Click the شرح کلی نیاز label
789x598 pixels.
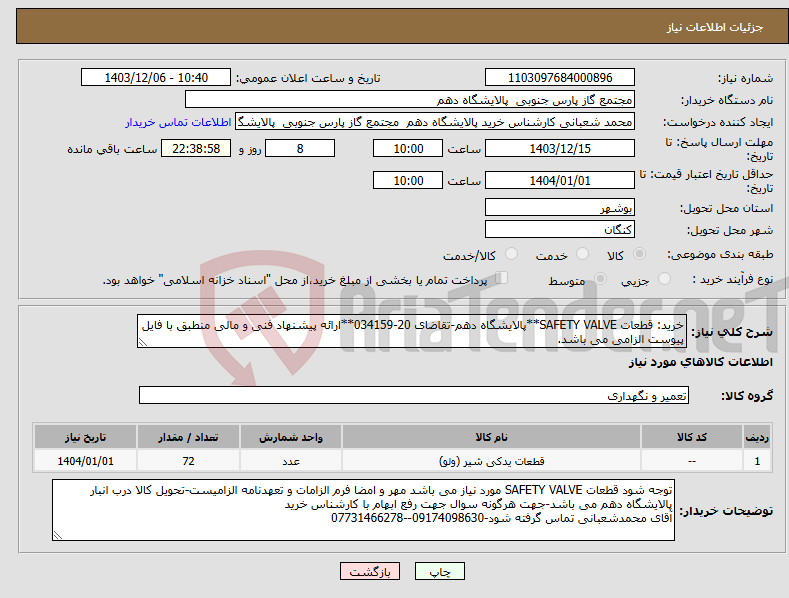(732, 332)
